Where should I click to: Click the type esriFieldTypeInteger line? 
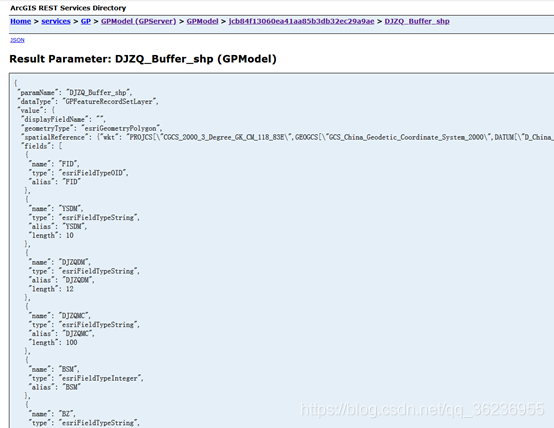pyautogui.click(x=86, y=378)
